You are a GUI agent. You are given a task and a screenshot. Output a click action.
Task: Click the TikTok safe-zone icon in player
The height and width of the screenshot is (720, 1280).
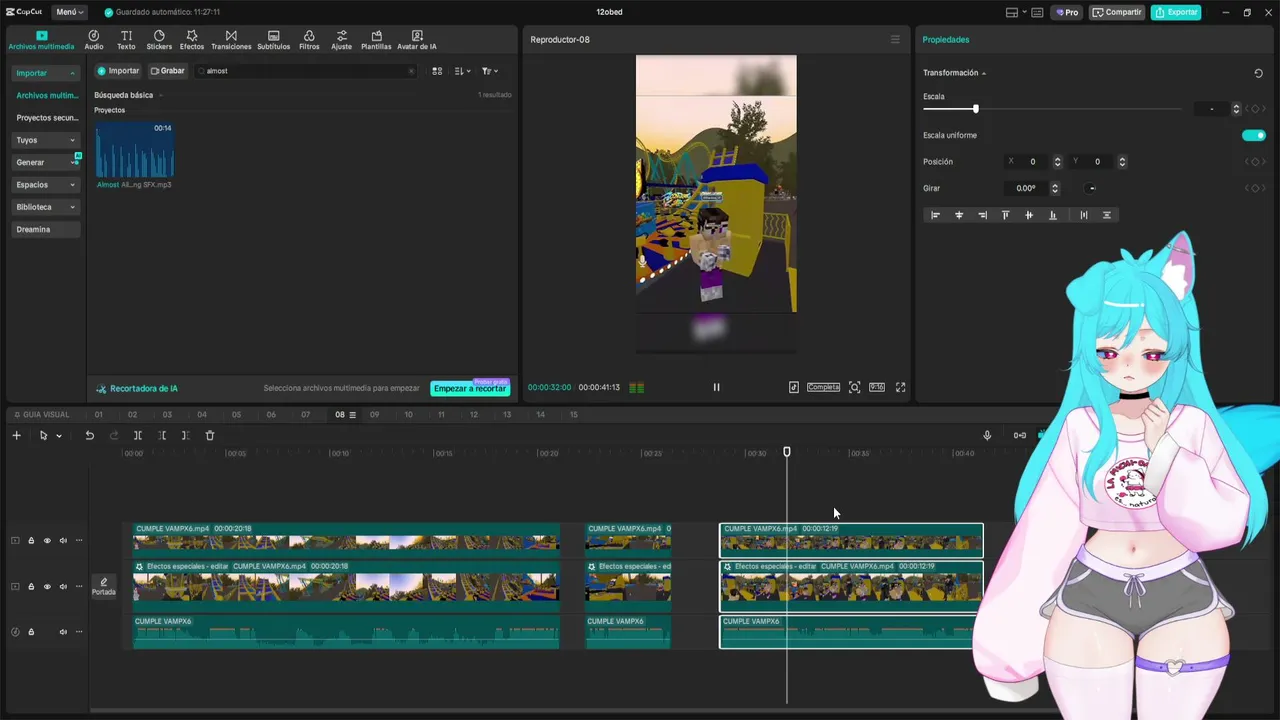(x=793, y=387)
